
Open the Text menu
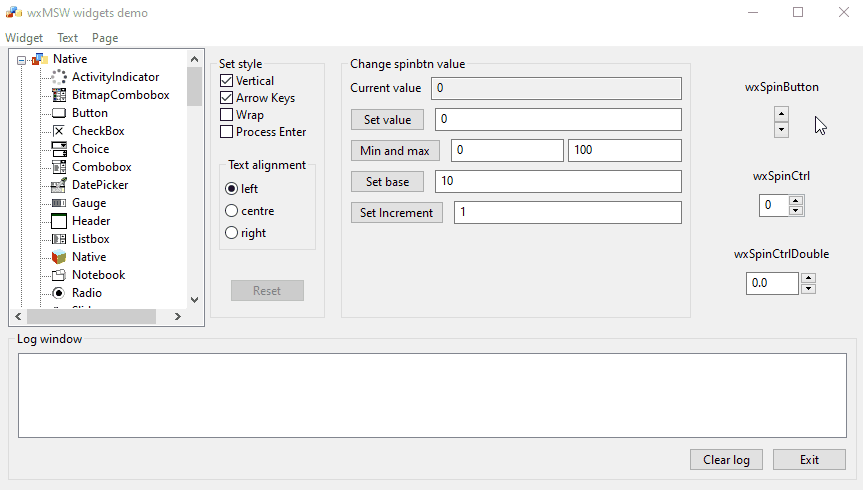pos(68,38)
